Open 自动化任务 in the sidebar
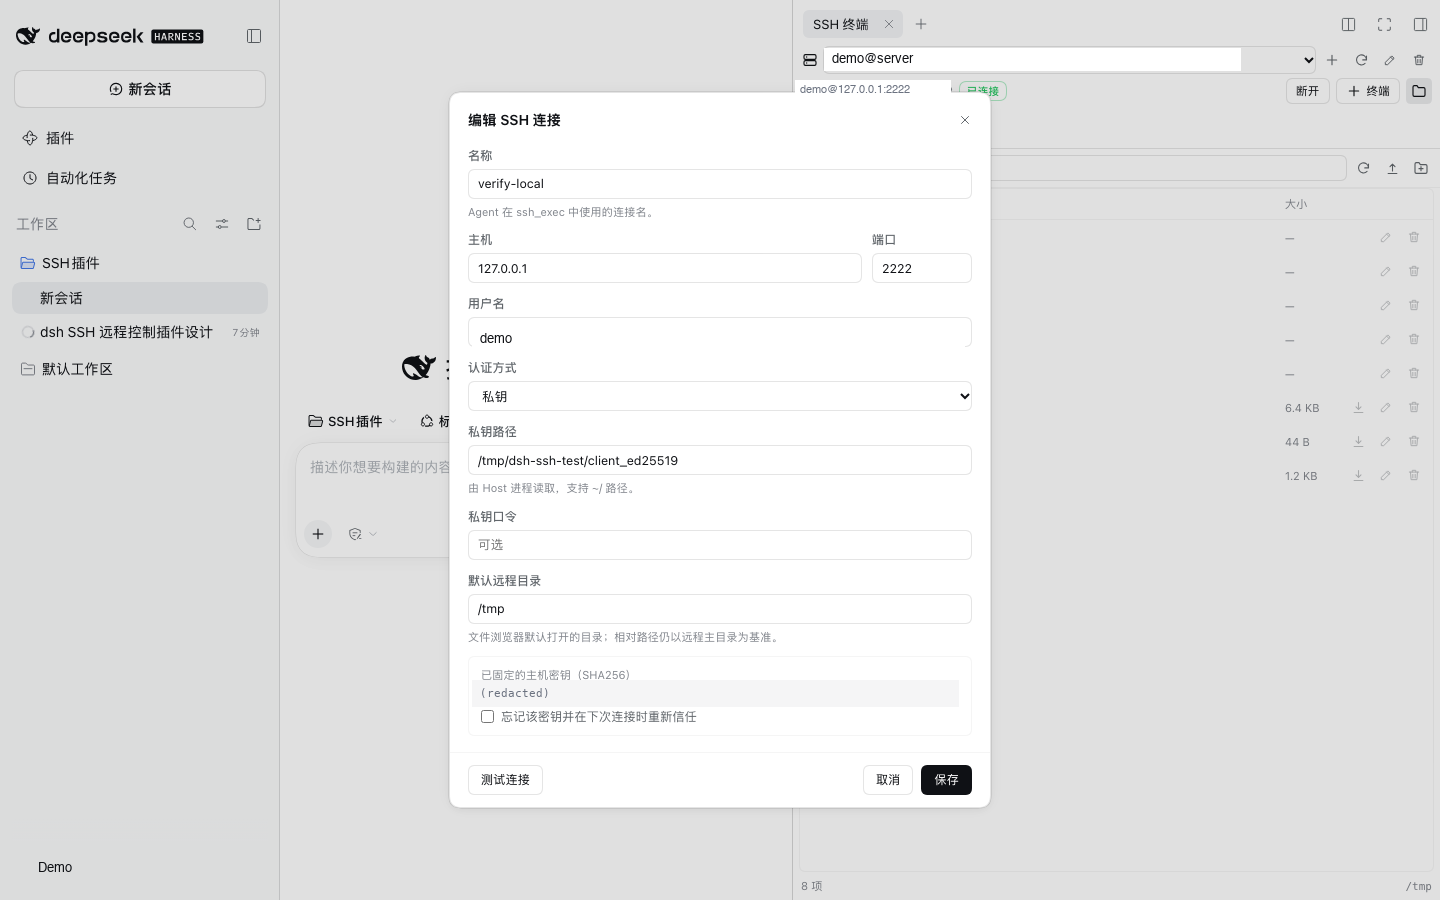 [x=140, y=178]
